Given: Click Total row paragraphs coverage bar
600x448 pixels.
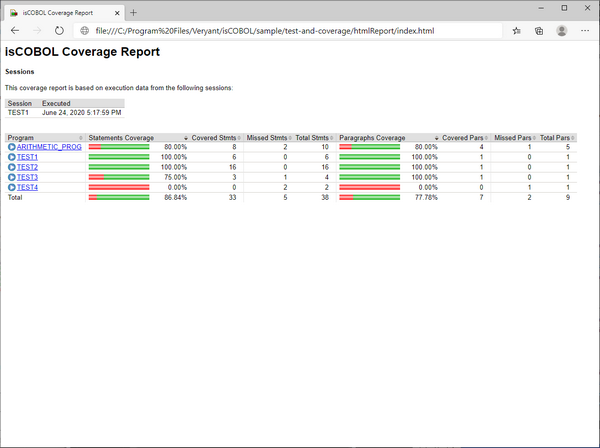Looking at the screenshot, I should pos(370,197).
